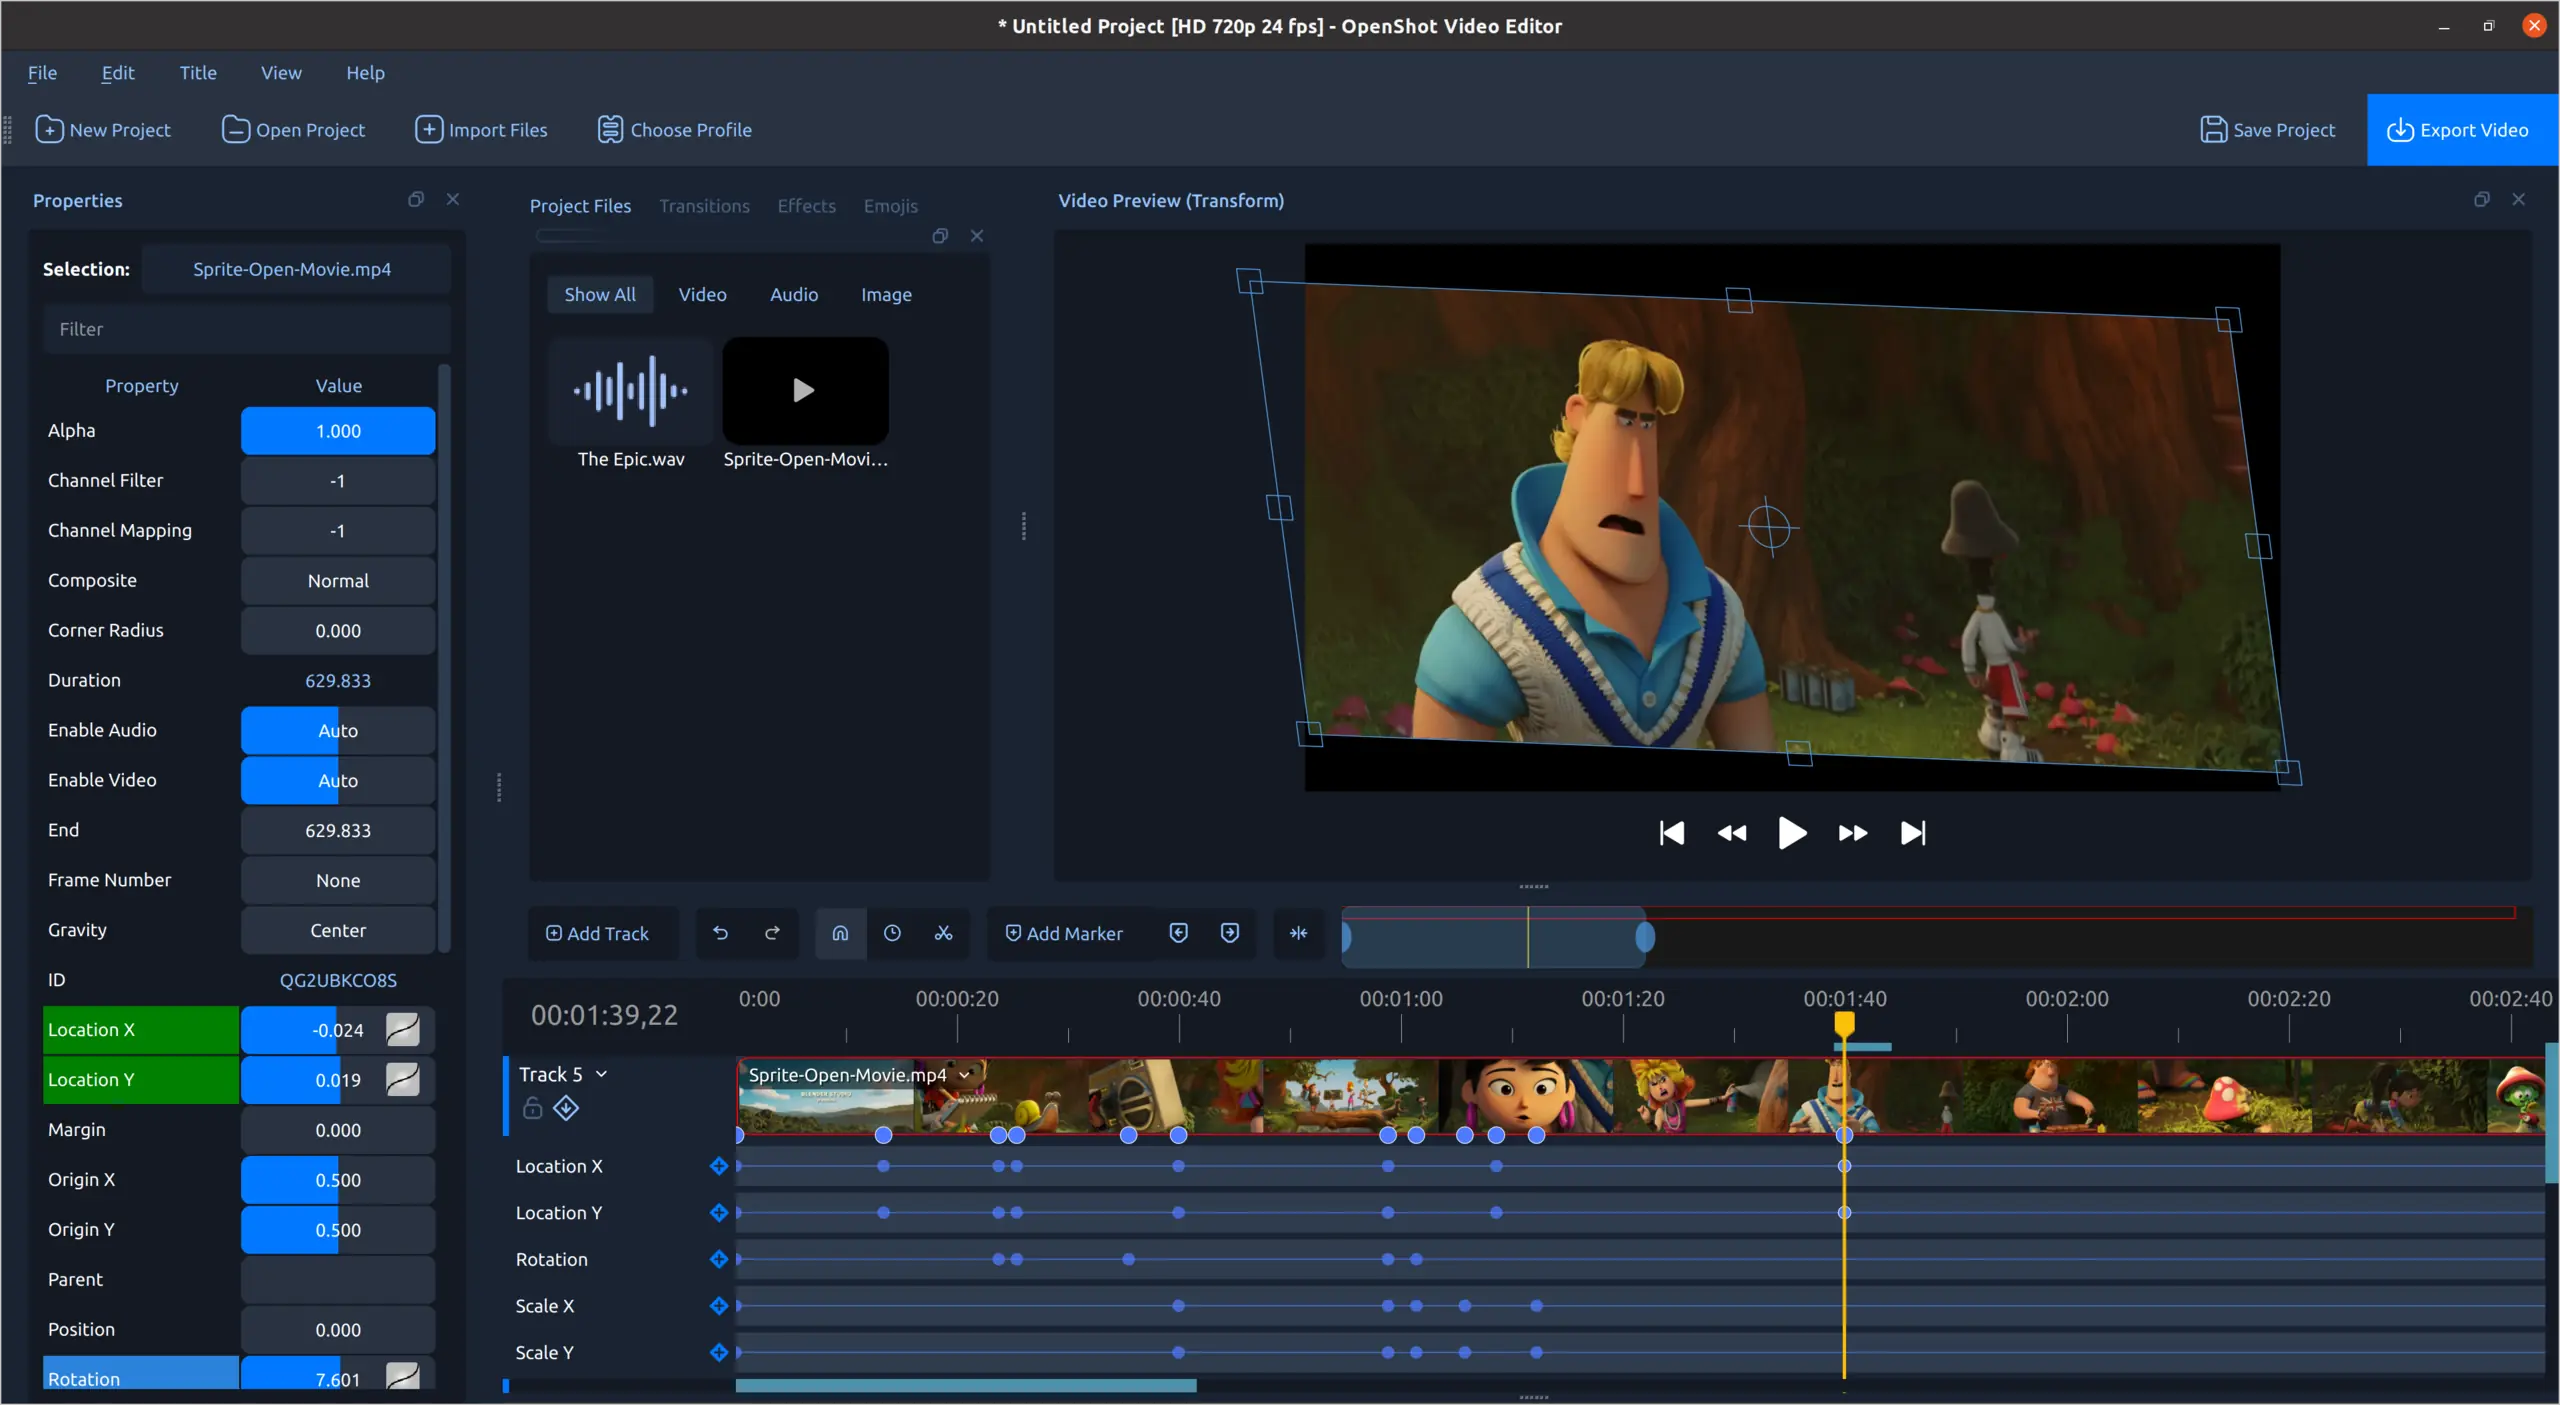Viewport: 2560px width, 1405px height.
Task: Click the Rotation row keyframe icon
Action: [718, 1259]
